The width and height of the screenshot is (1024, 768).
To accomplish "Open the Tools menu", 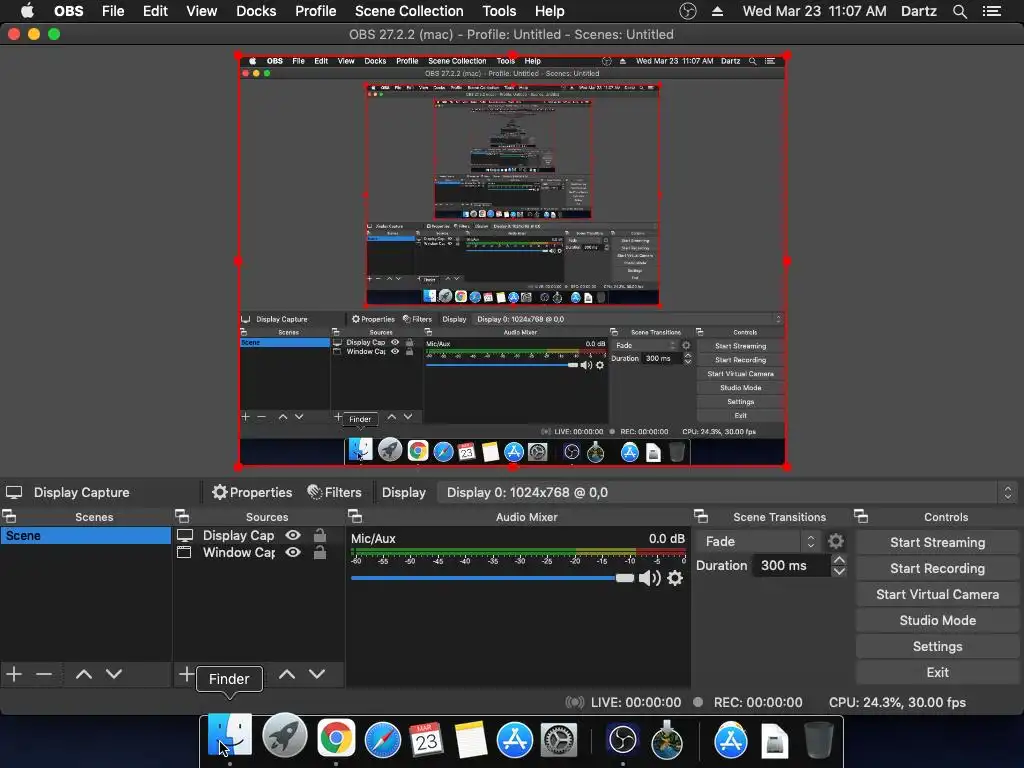I will tap(499, 11).
